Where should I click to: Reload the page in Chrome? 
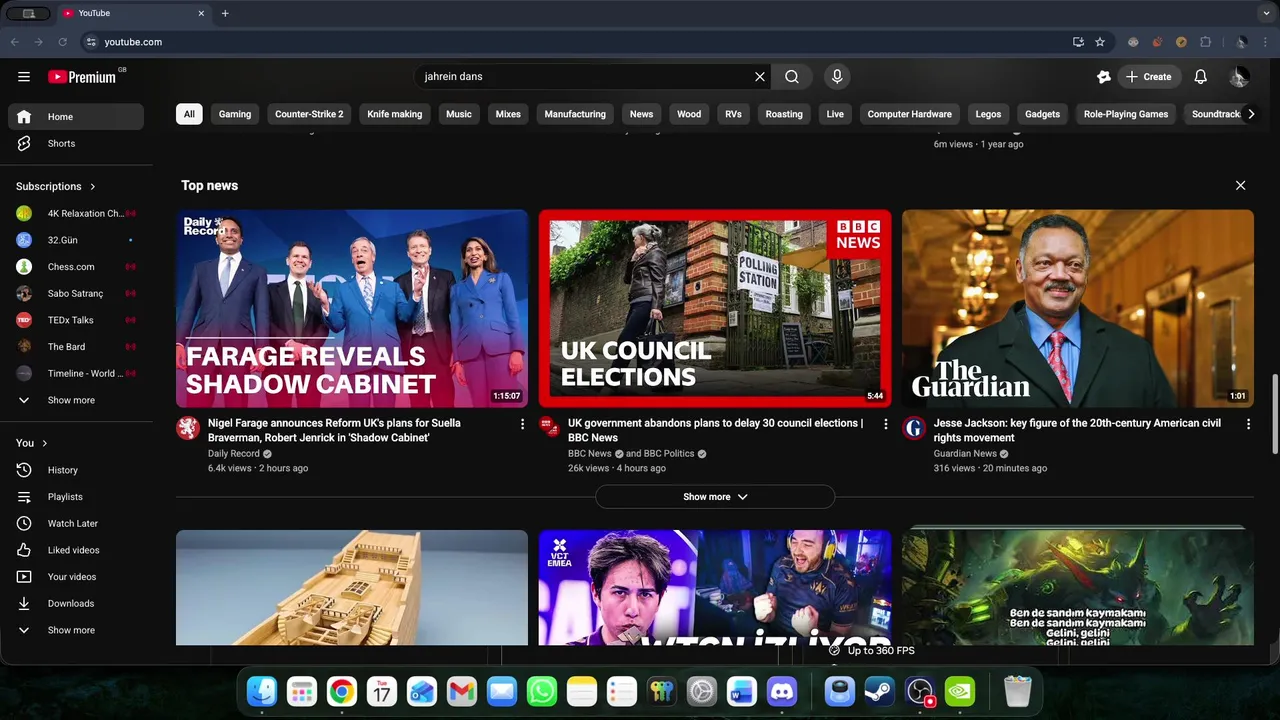pos(62,42)
